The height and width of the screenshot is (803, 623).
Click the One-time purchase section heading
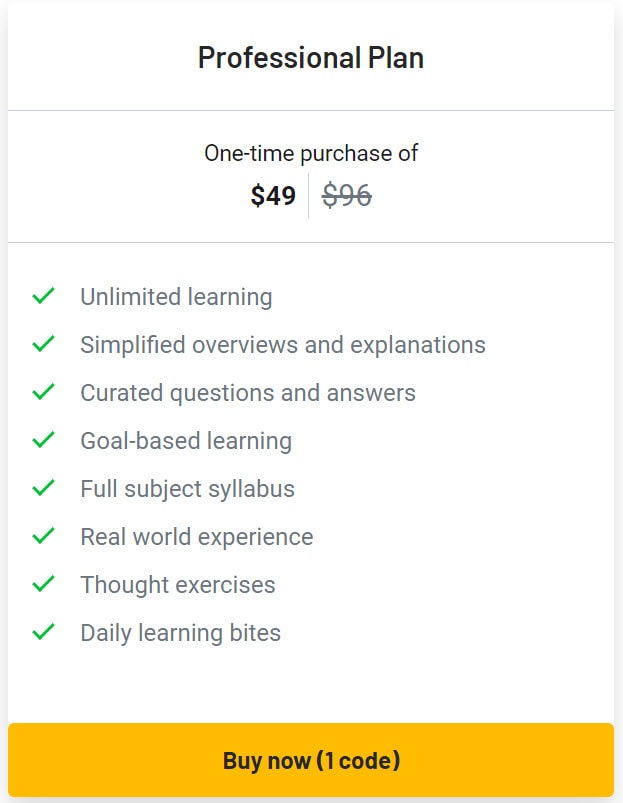point(311,153)
